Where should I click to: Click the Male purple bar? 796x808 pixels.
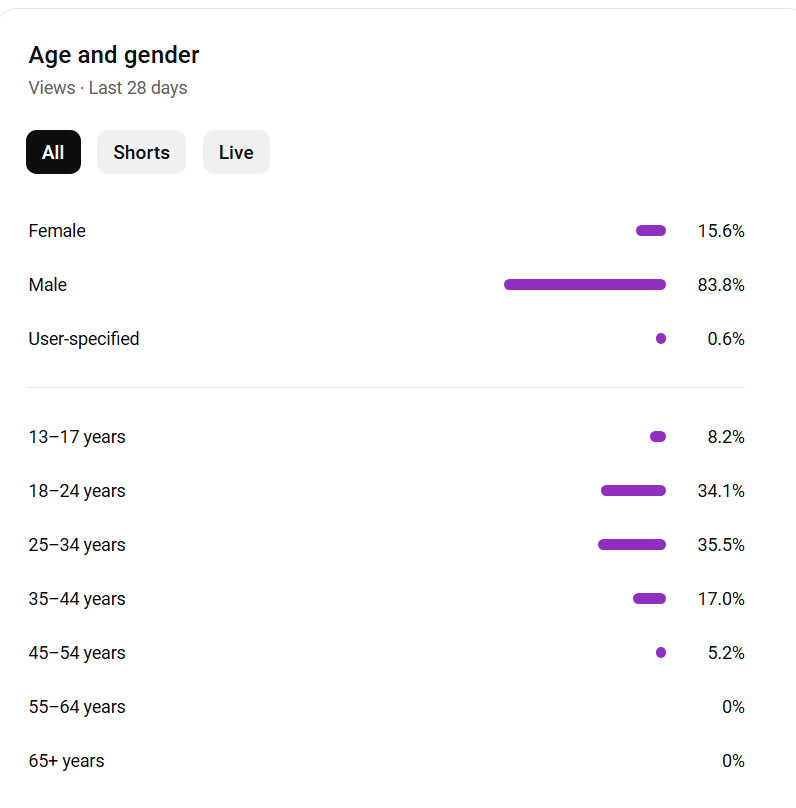[585, 284]
